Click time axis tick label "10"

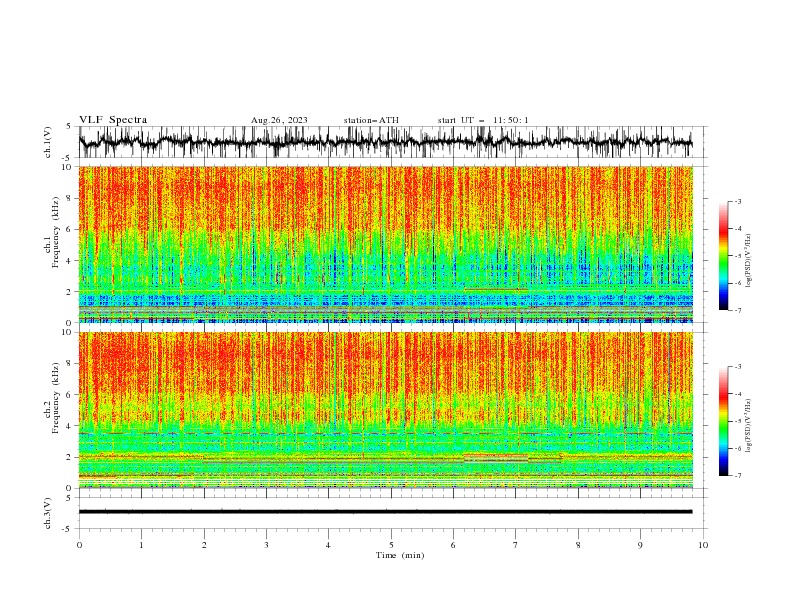point(703,545)
